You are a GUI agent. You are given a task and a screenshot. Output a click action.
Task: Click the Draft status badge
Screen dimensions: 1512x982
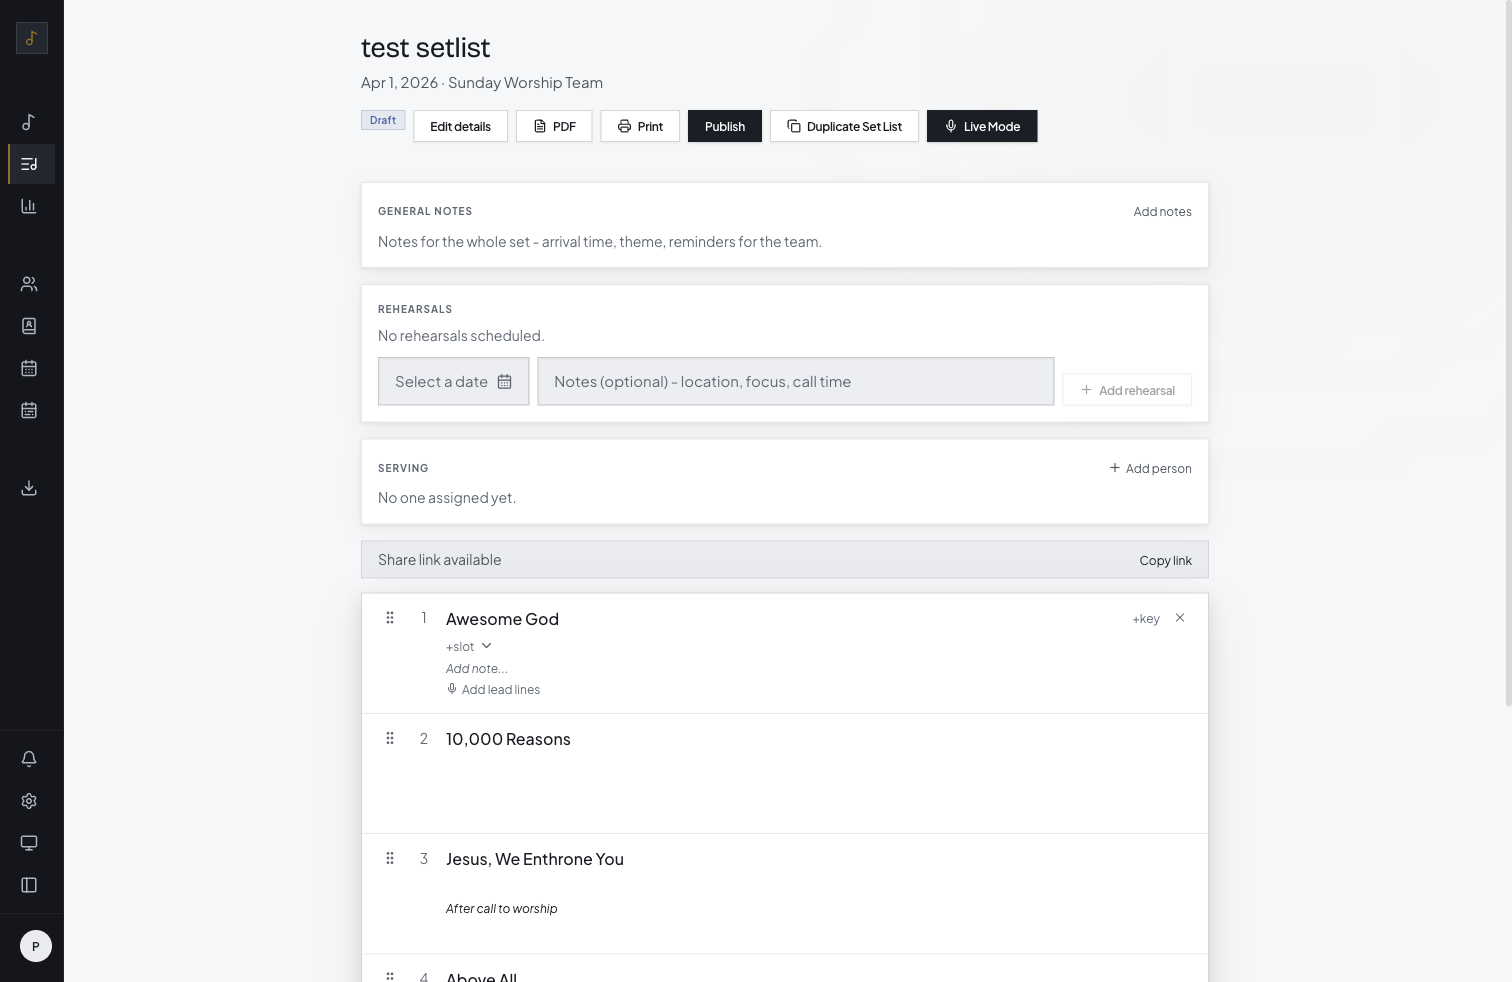(x=383, y=120)
